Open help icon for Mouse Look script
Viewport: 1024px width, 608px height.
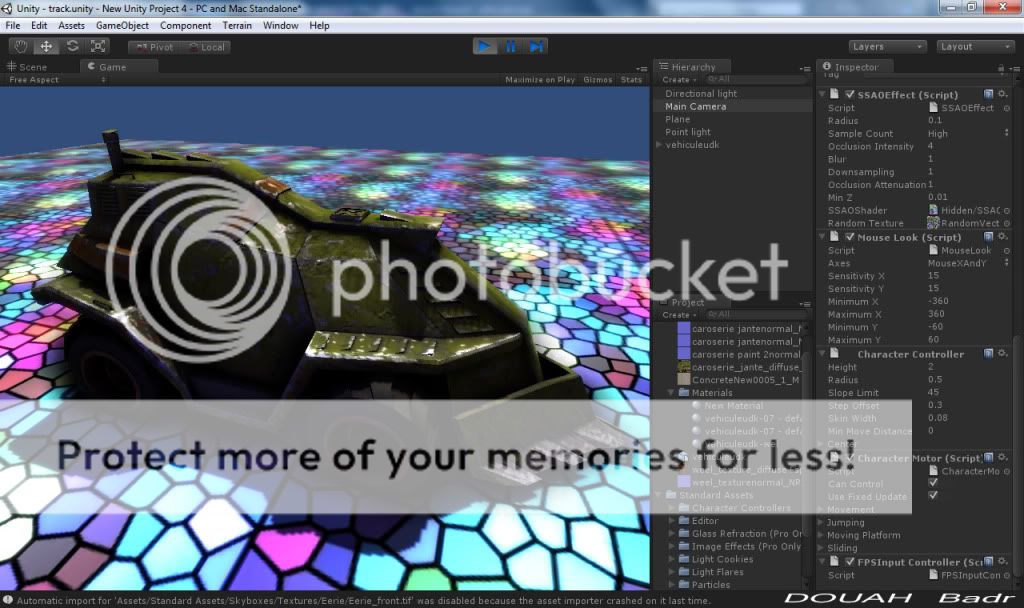coord(988,237)
